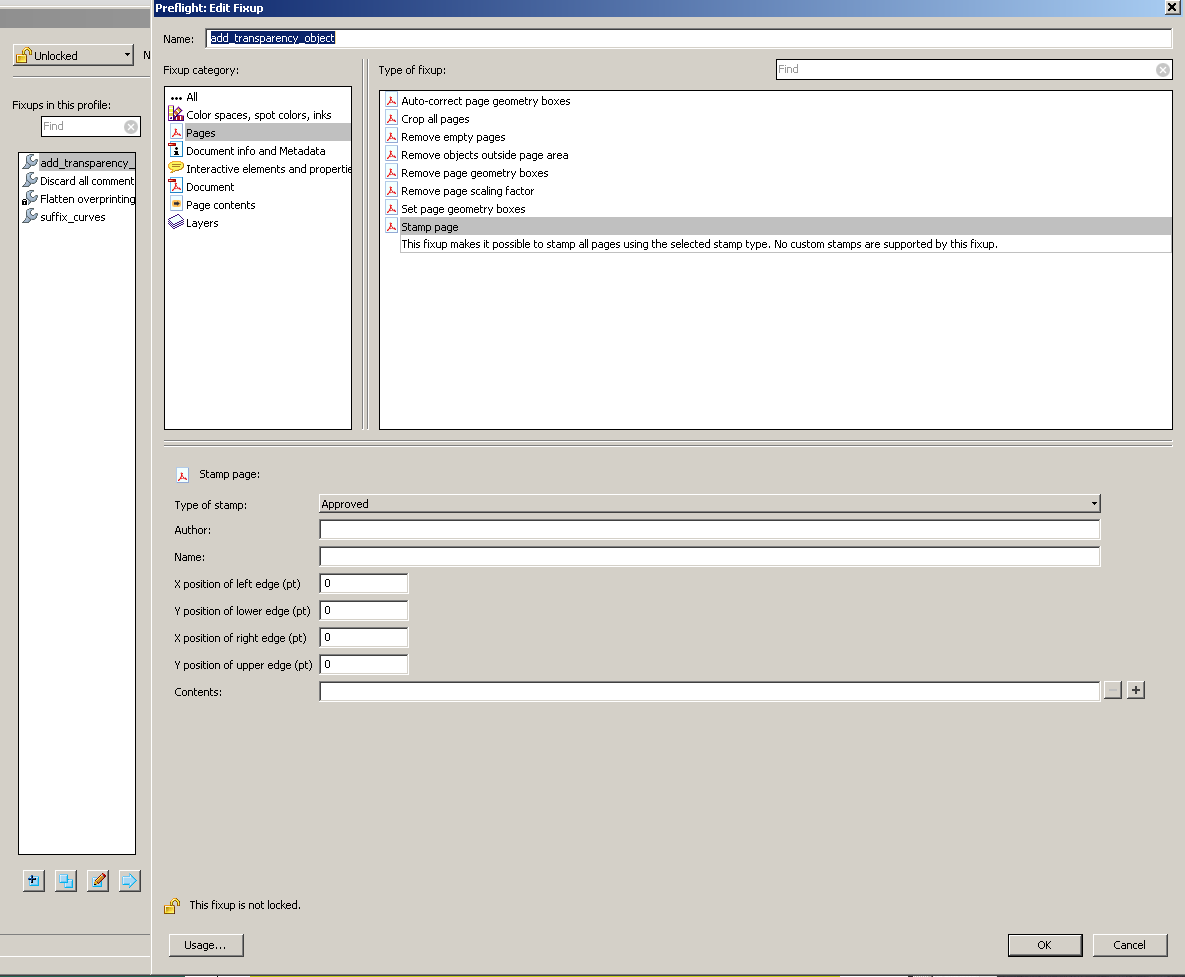Click the blue arrow export icon
Viewport: 1185px width, 977px height.
(x=130, y=880)
